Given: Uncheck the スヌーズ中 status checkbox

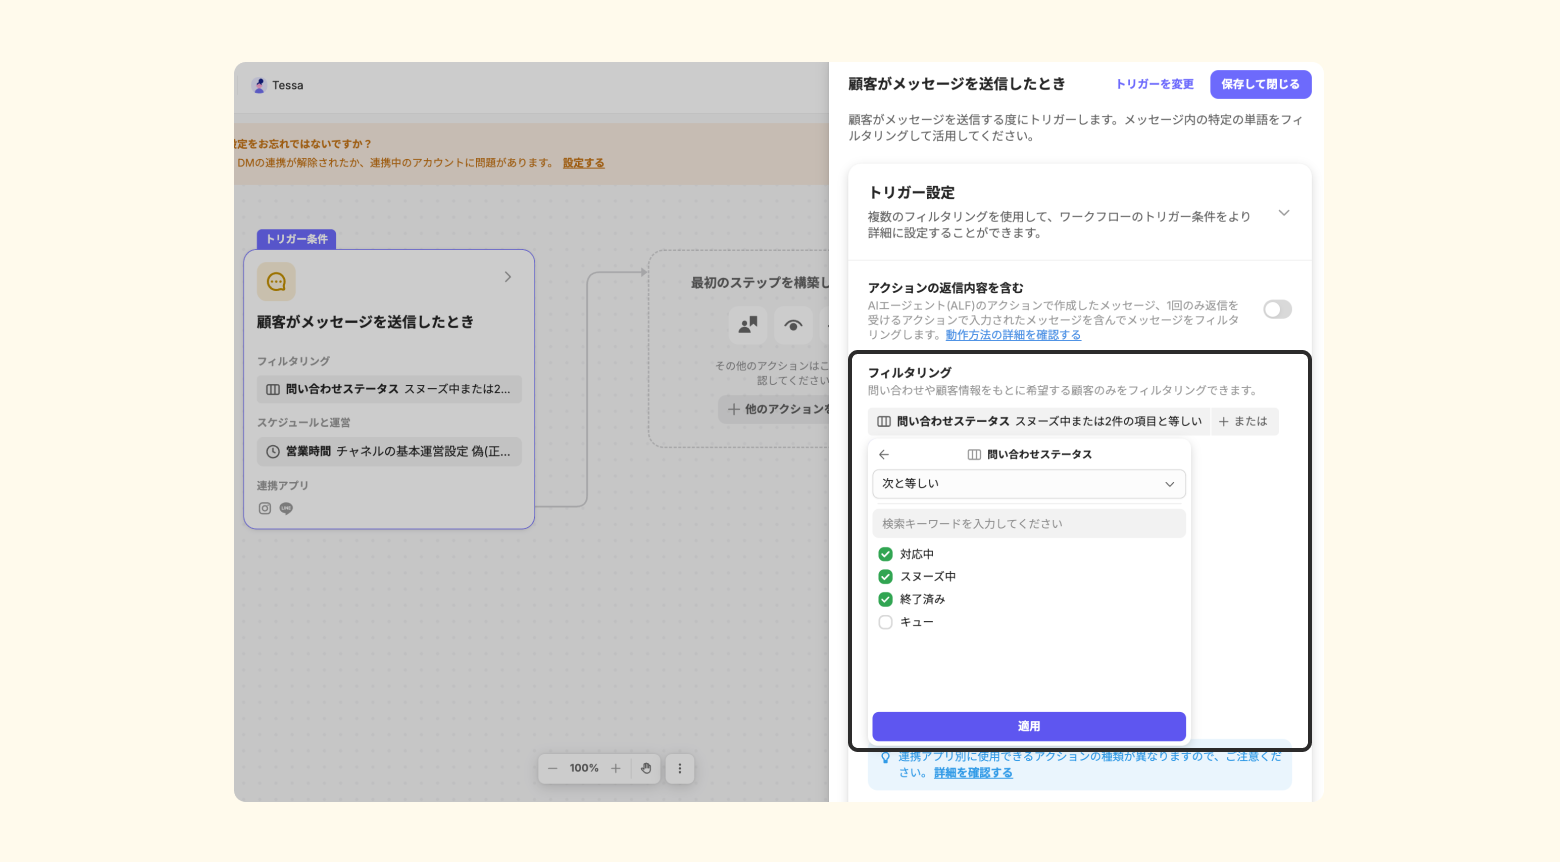Looking at the screenshot, I should pos(885,577).
